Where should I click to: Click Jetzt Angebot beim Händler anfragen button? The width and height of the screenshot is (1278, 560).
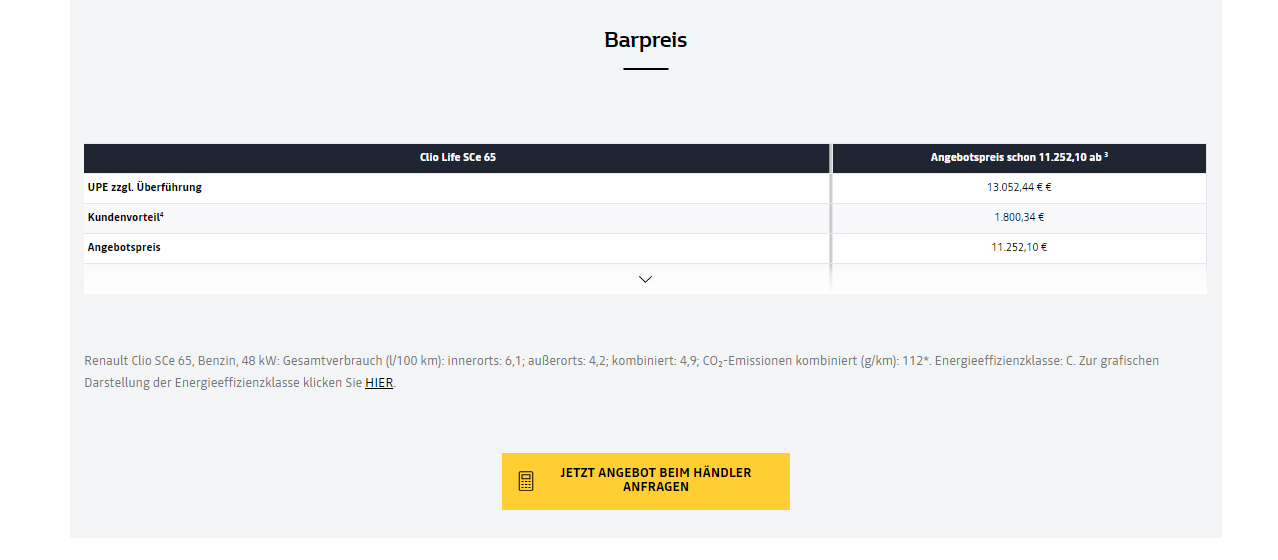646,481
